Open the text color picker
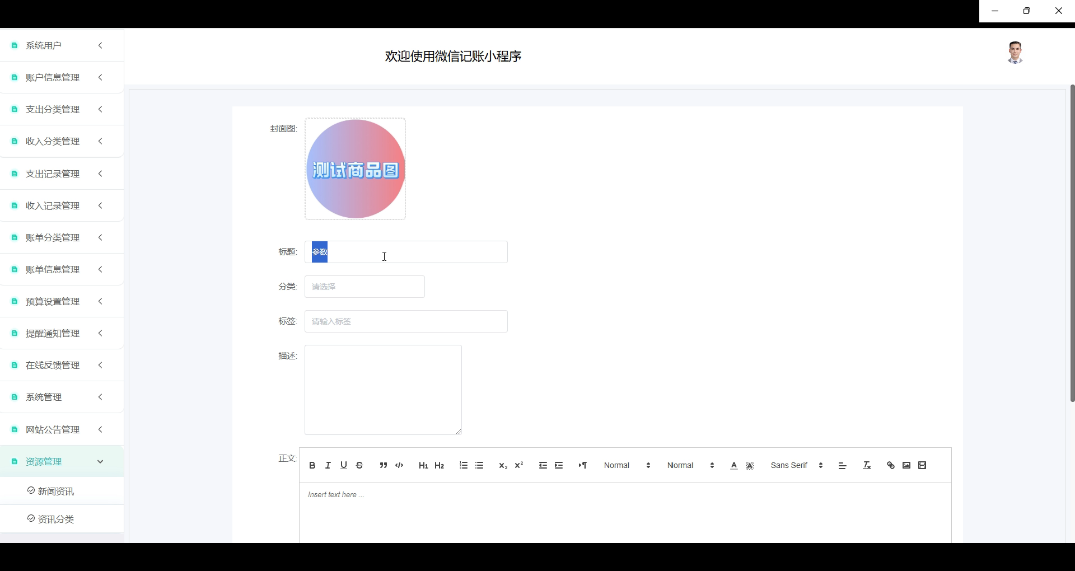This screenshot has width=1075, height=571. pos(734,465)
